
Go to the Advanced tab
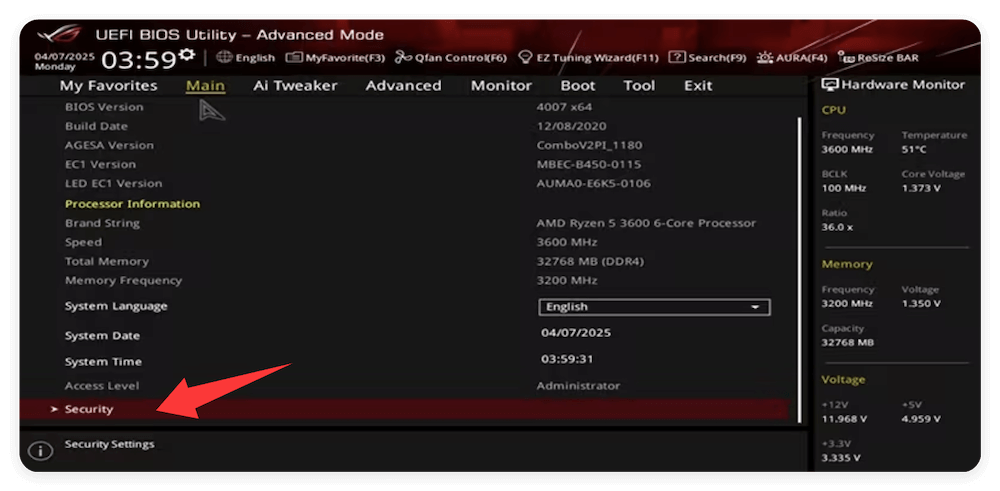(x=404, y=85)
